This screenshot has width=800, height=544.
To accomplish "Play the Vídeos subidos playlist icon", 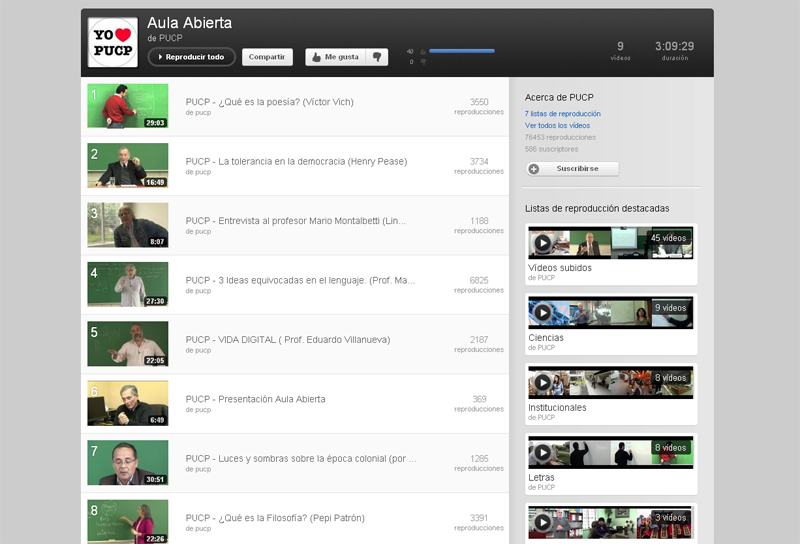I will pyautogui.click(x=542, y=243).
